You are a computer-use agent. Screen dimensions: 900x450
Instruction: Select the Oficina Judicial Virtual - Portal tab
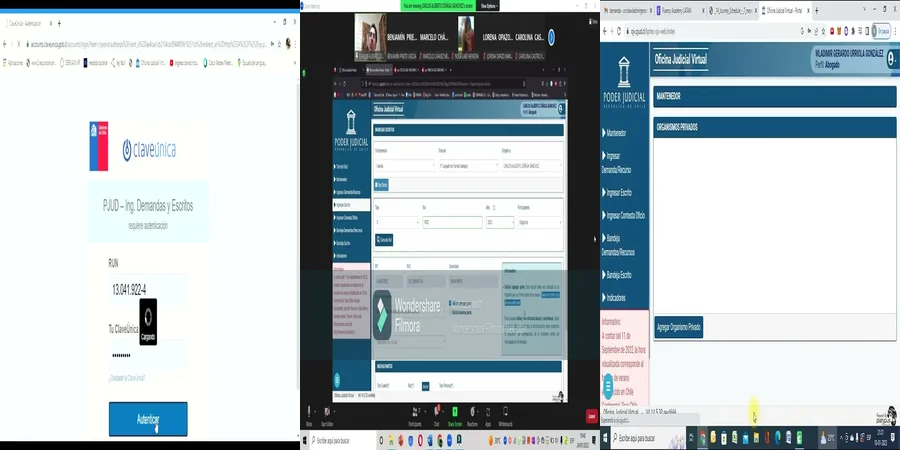point(785,10)
